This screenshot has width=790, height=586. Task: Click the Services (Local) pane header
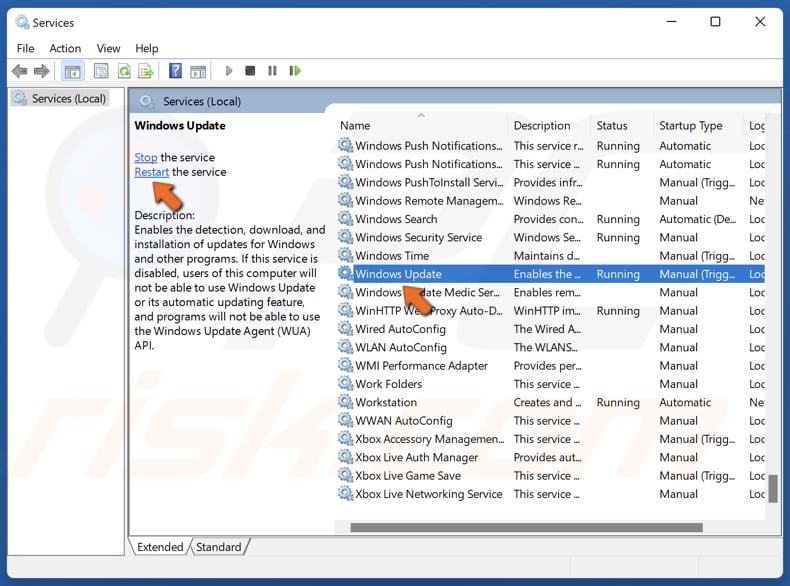202,101
